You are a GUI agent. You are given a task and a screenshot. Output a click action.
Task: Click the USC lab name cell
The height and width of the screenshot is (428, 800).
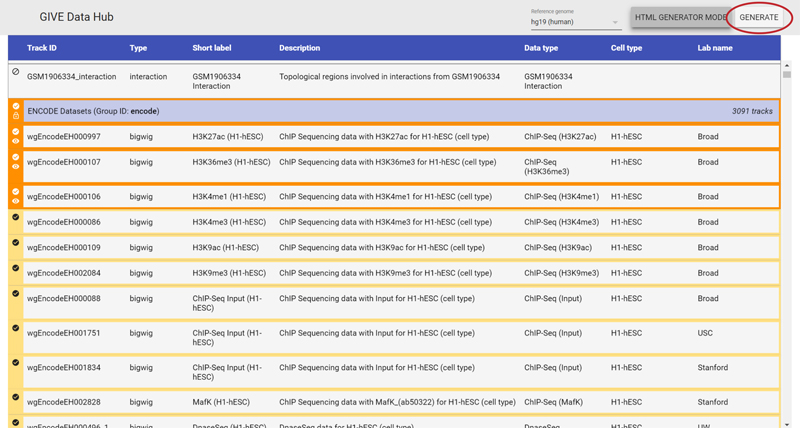click(705, 333)
